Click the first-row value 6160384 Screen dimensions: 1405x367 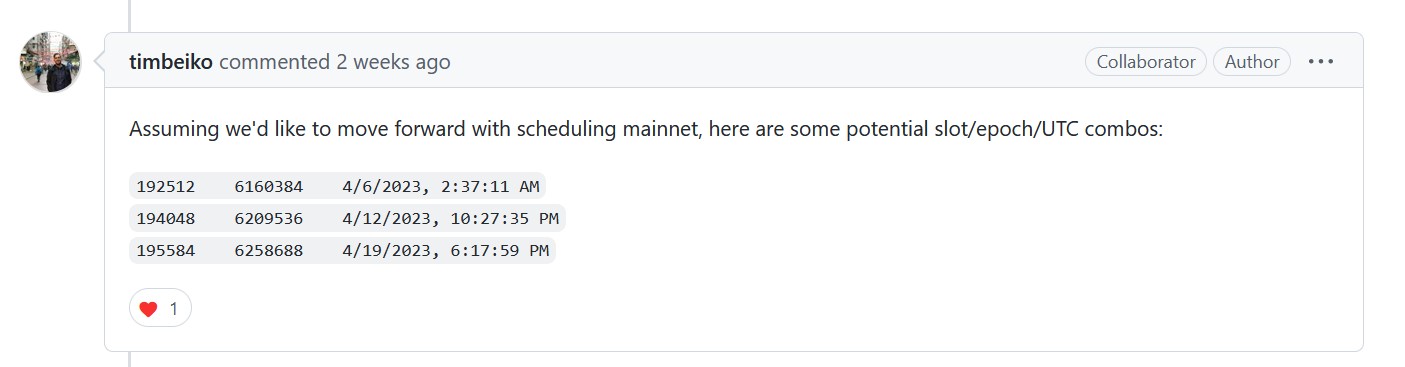[x=269, y=186]
